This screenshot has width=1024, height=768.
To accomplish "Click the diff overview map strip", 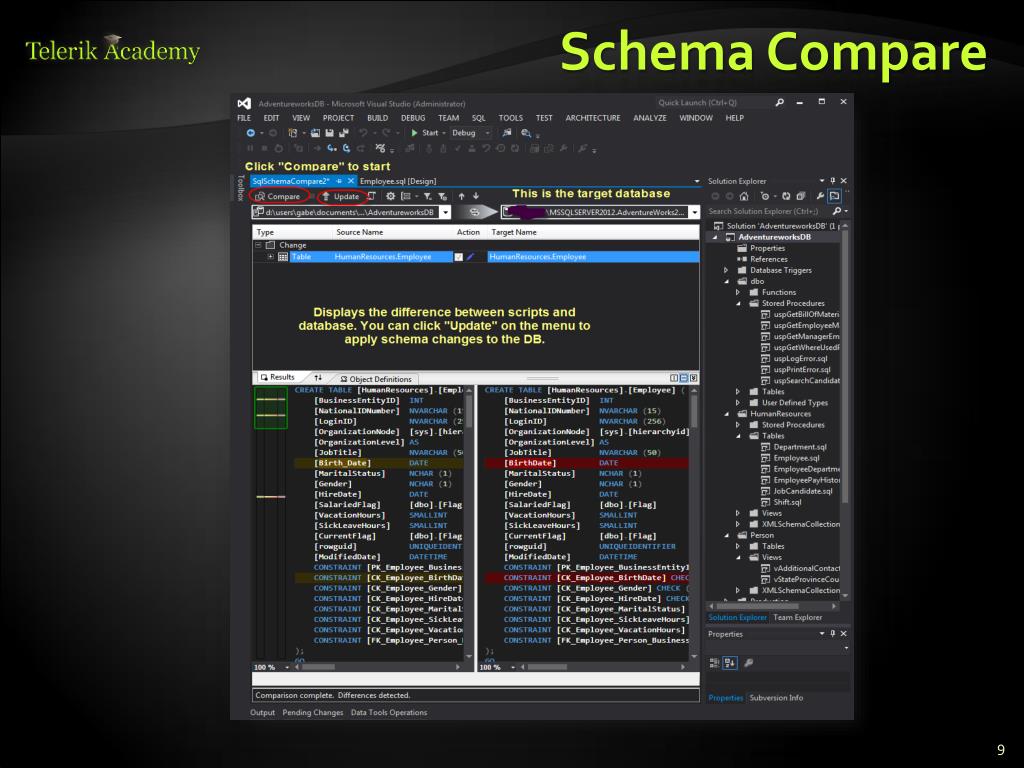I will [x=270, y=522].
